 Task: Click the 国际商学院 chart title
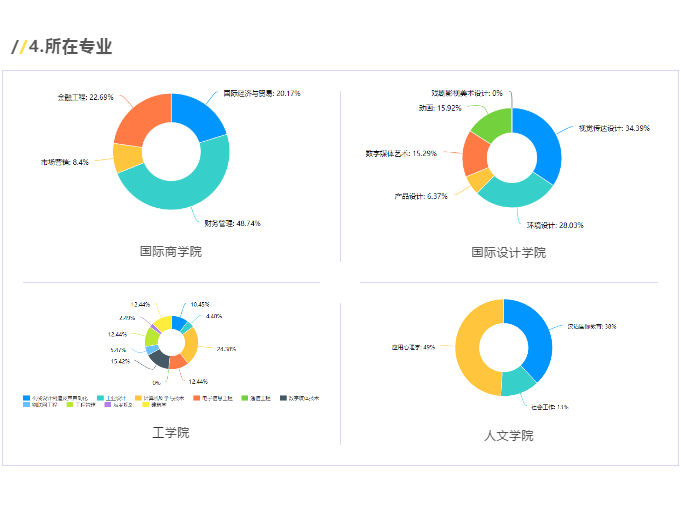(x=170, y=251)
